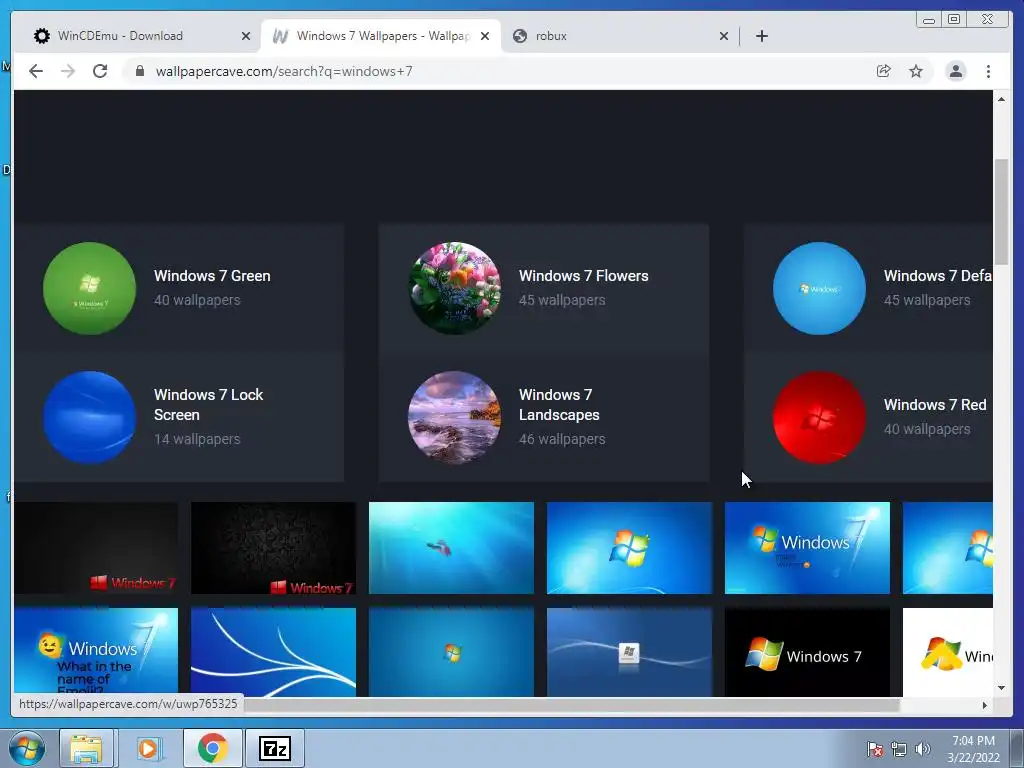This screenshot has width=1024, height=768.
Task: Open the blue wallpaper with small center Windows logo
Action: [x=451, y=652]
